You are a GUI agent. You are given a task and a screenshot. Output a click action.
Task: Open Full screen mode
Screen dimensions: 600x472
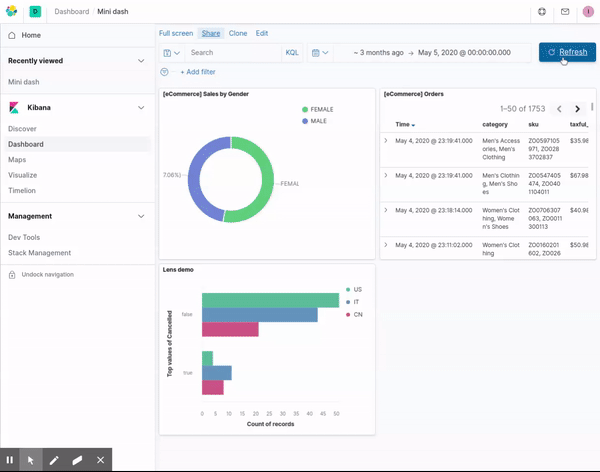coord(176,33)
